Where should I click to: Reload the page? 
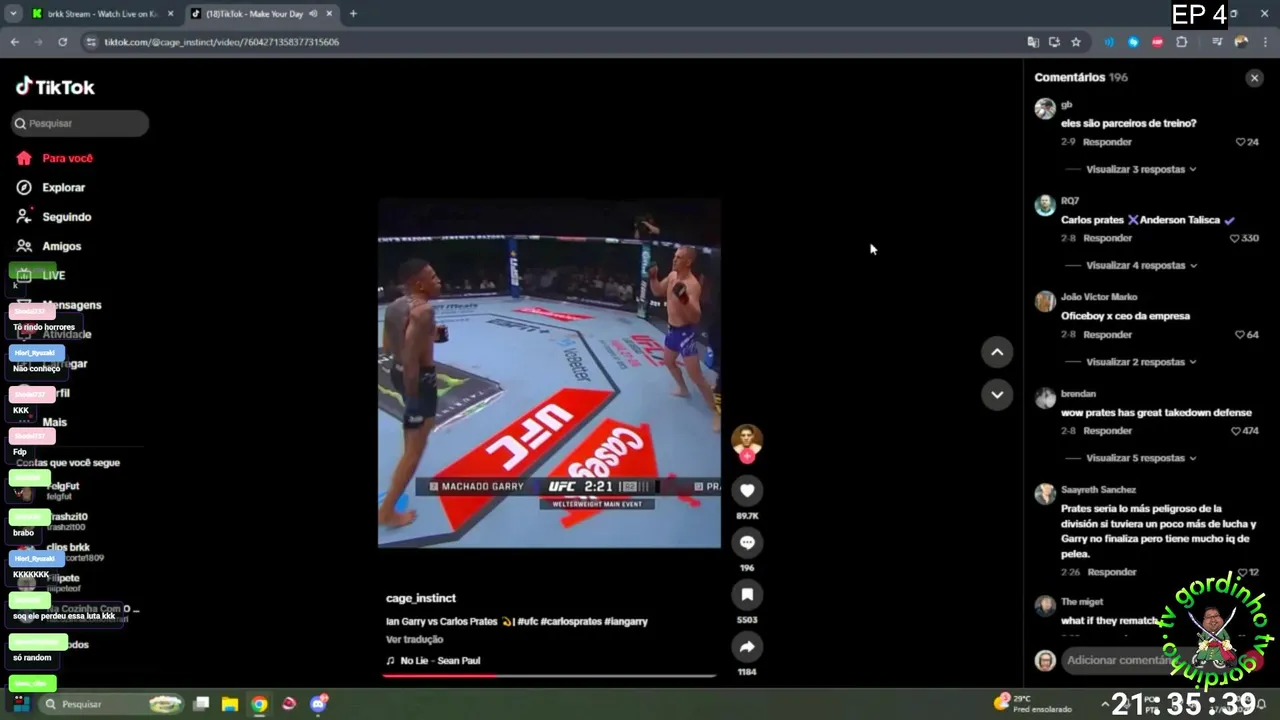[62, 42]
